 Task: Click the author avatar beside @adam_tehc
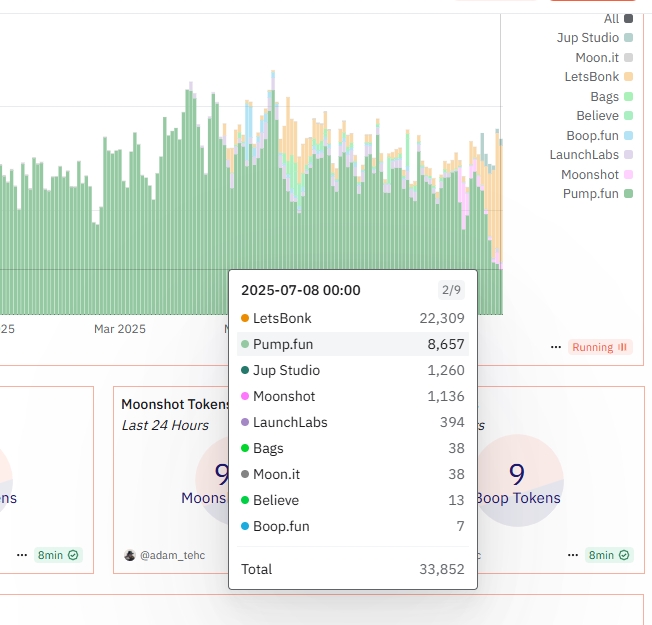click(x=130, y=555)
